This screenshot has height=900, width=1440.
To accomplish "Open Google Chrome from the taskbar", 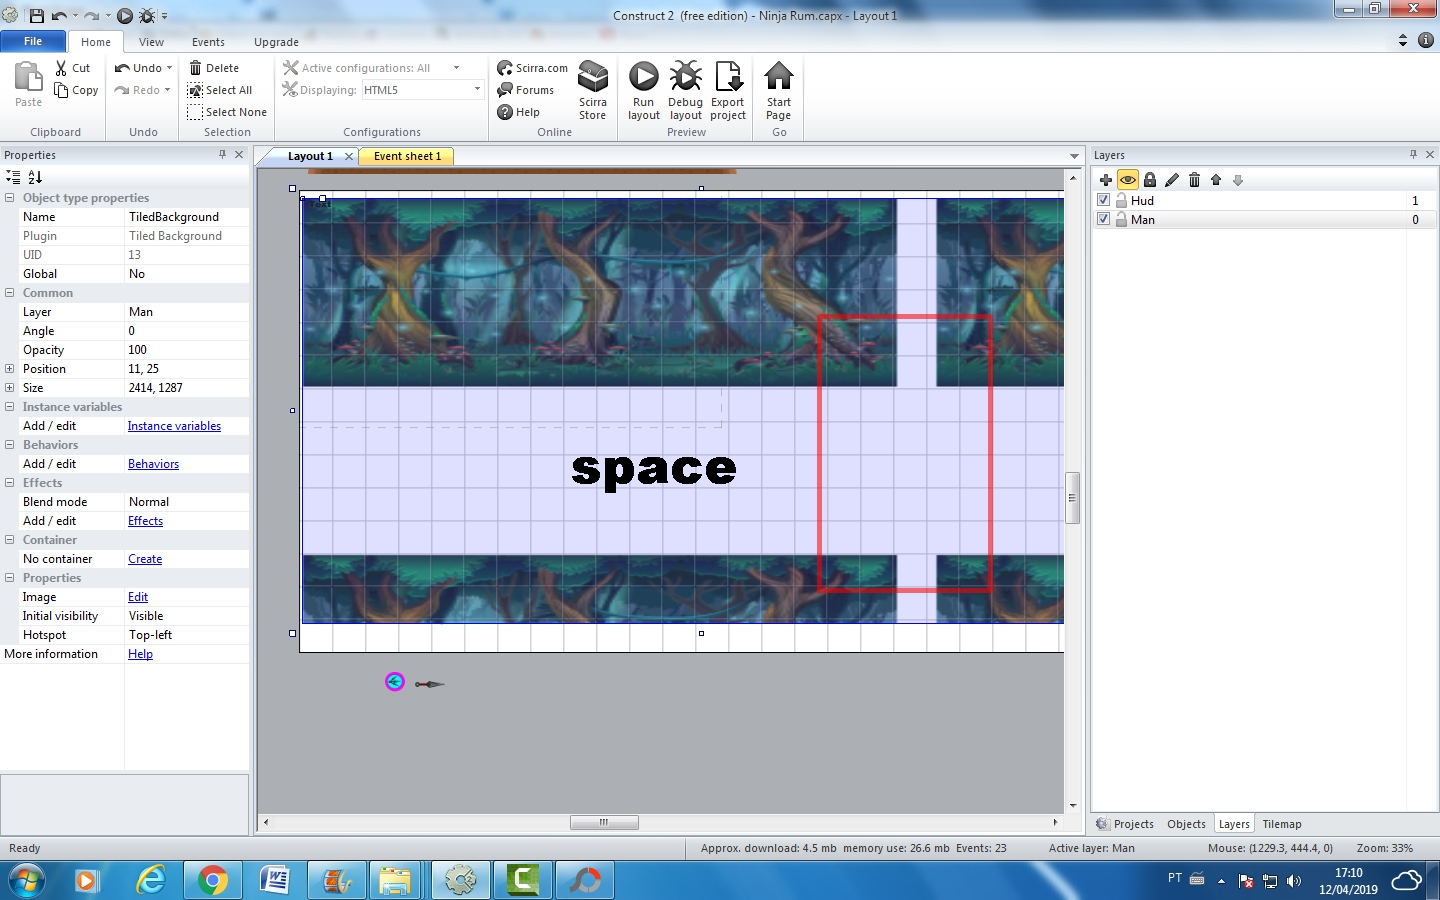I will [x=212, y=880].
